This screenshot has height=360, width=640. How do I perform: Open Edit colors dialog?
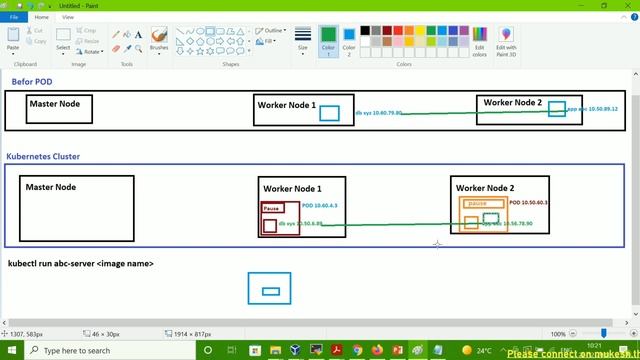[x=480, y=42]
